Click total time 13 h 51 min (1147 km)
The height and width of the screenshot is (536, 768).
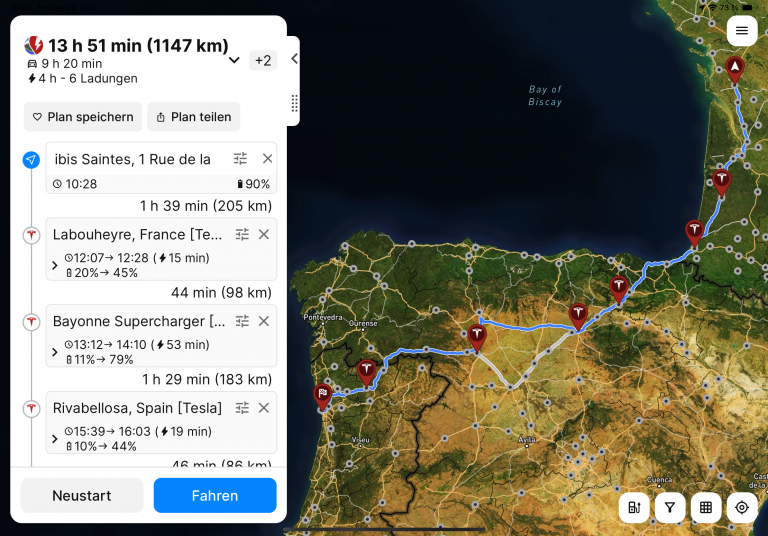pos(138,46)
